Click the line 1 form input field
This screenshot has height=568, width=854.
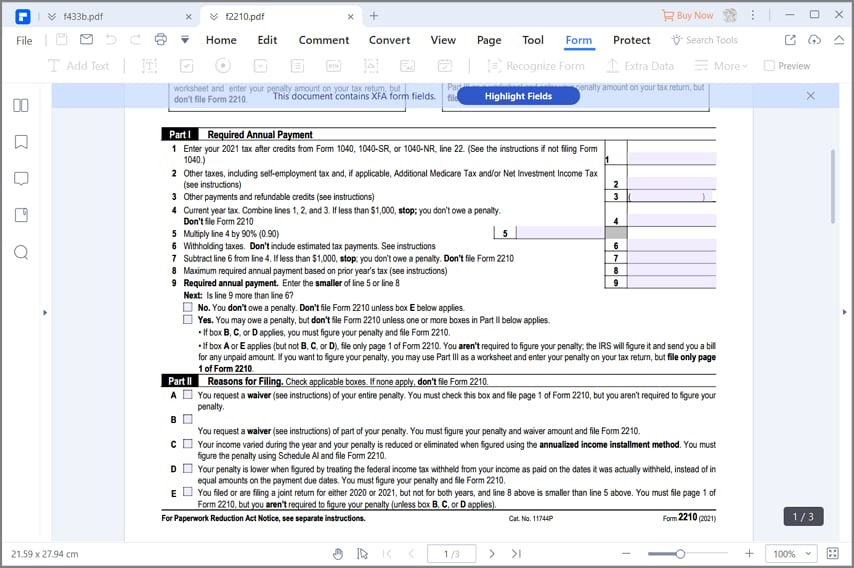672,158
